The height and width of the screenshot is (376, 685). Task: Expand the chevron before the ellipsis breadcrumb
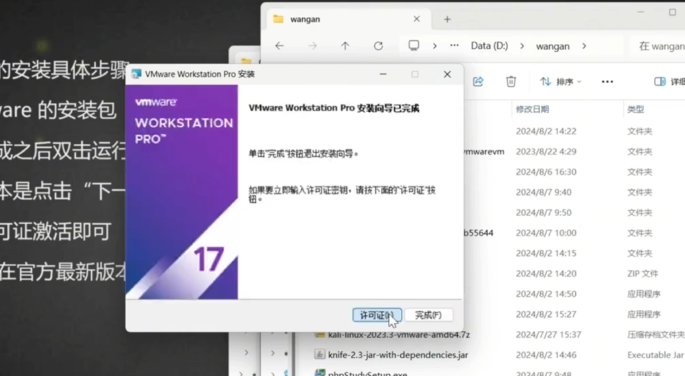pos(435,46)
